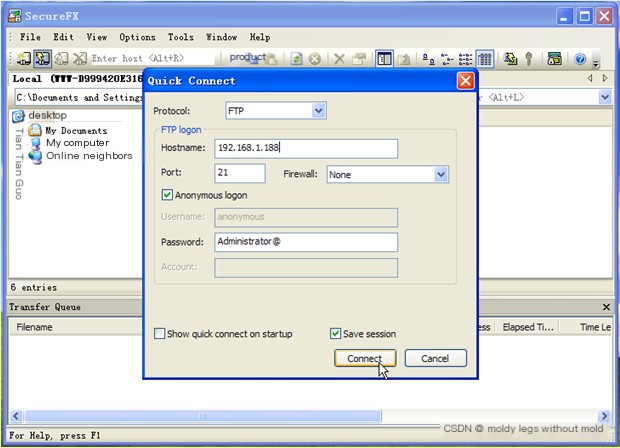Toggle the local window pane icon
Screen dimensions: 620x448
coord(384,59)
